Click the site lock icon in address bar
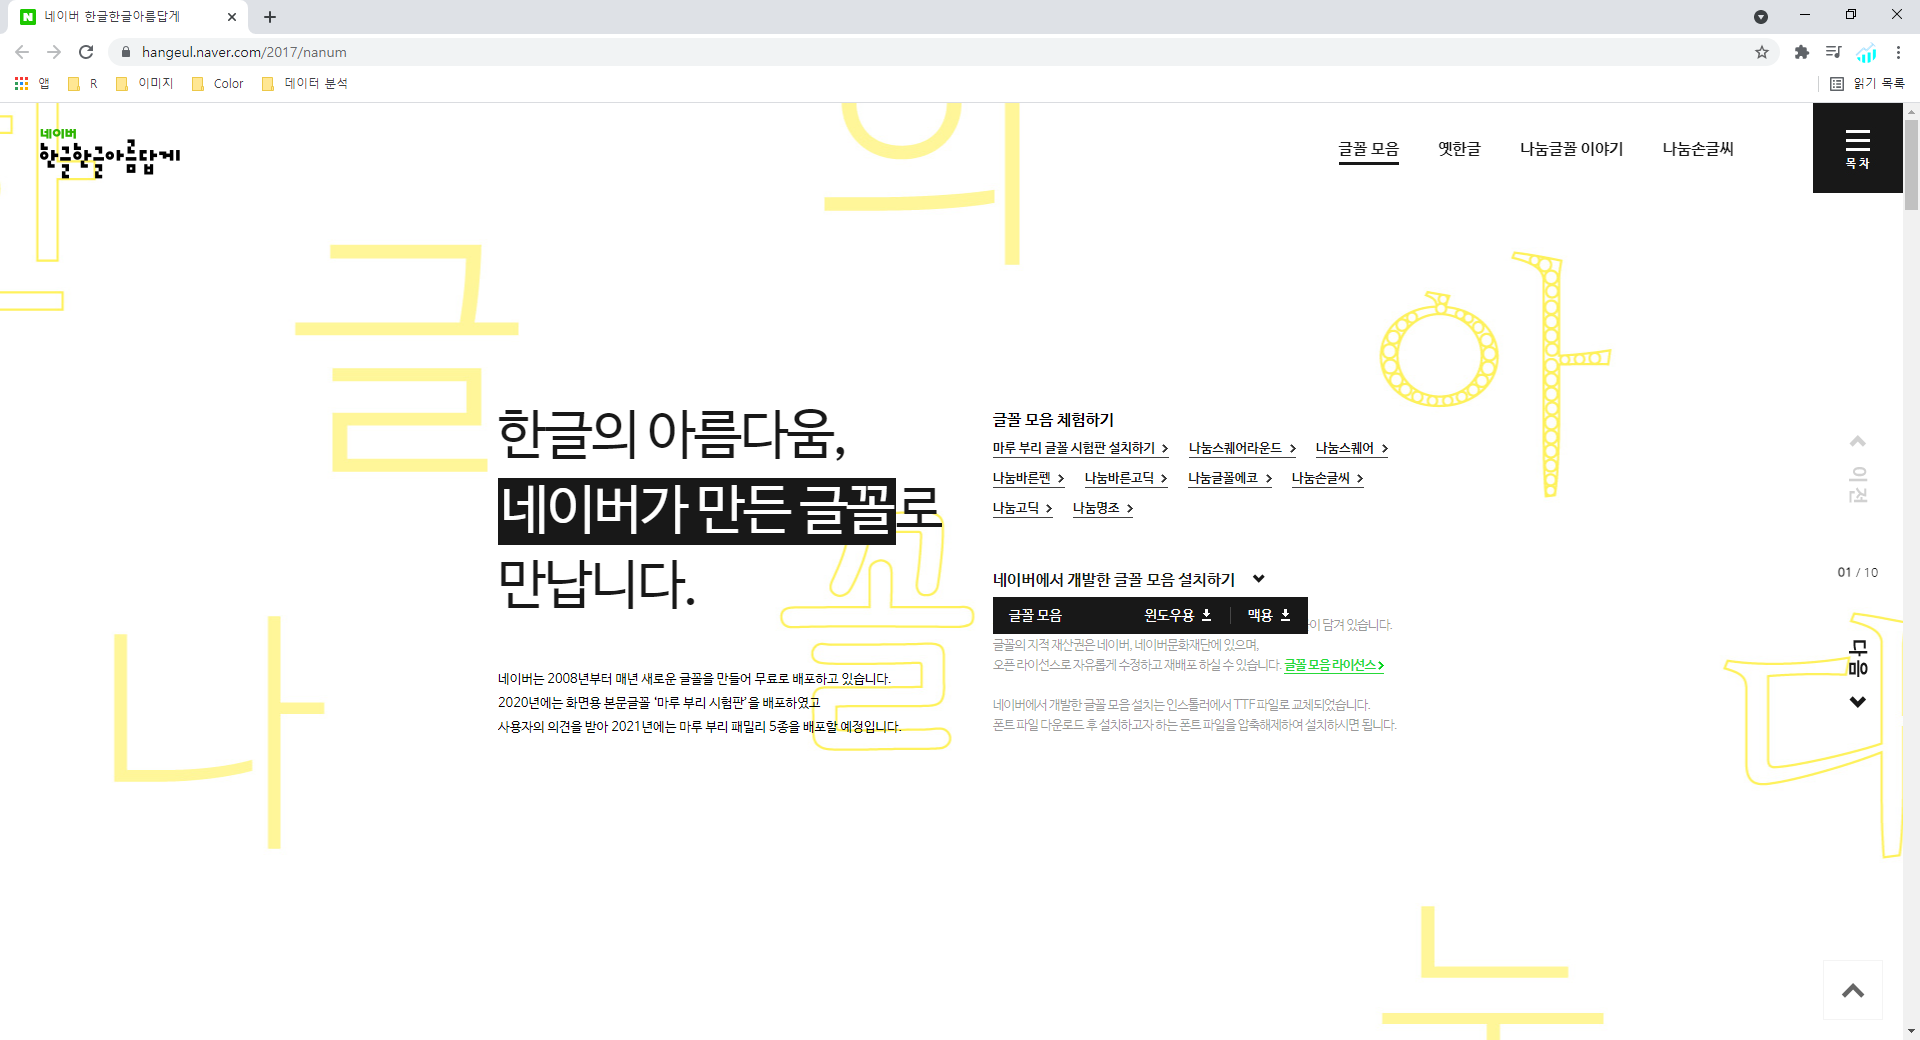This screenshot has width=1920, height=1040. [x=126, y=52]
